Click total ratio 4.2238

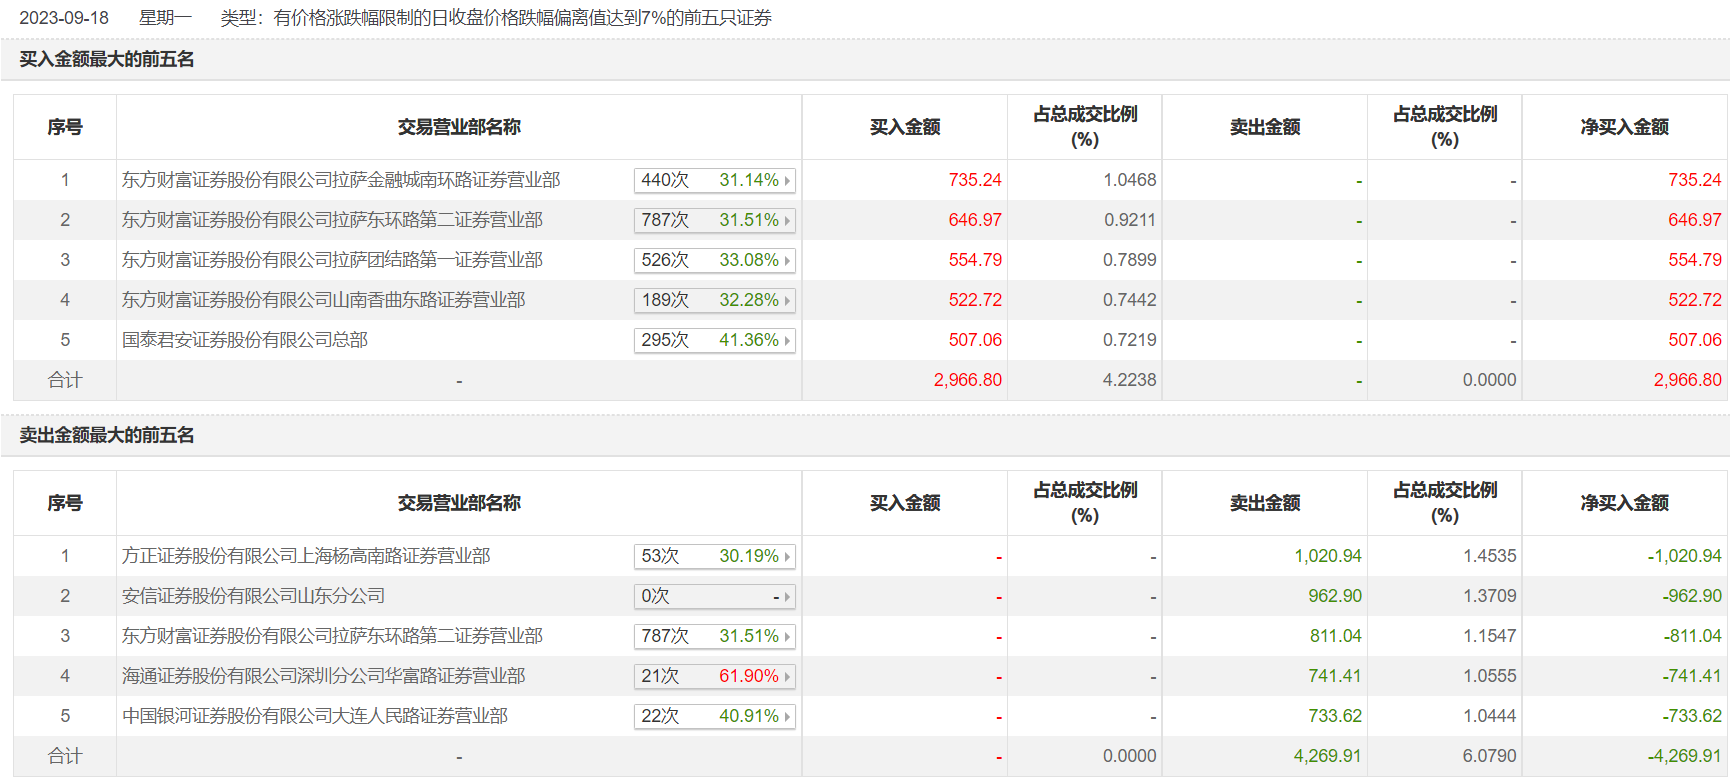(1130, 380)
